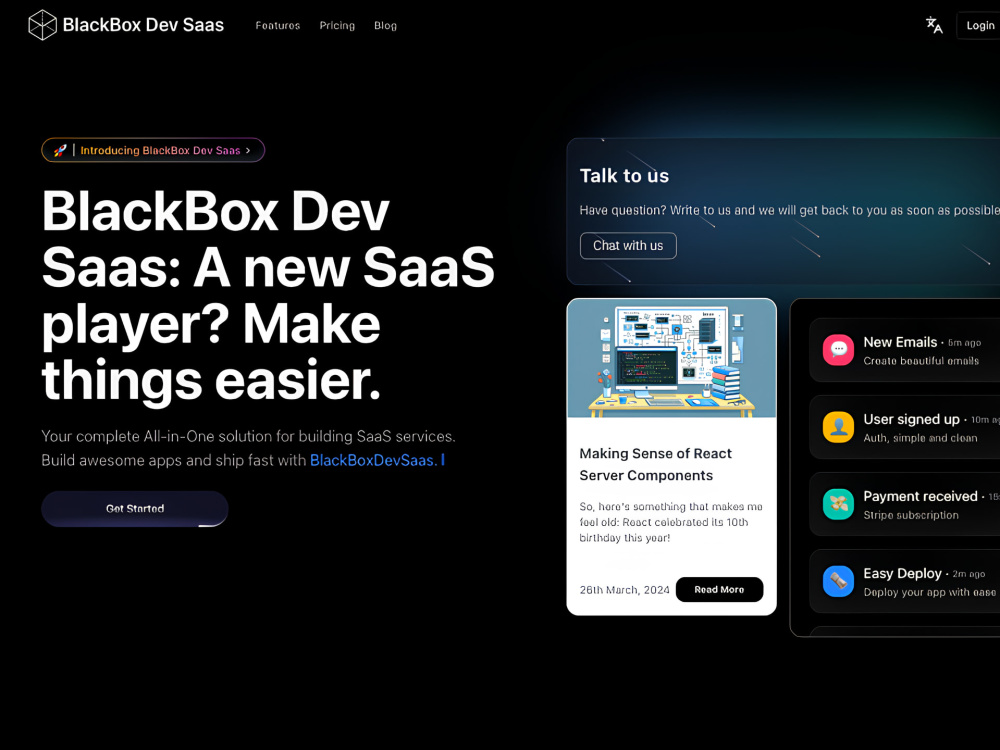The width and height of the screenshot is (1000, 750).
Task: Click the article excerpt about React's birthday
Action: [671, 522]
